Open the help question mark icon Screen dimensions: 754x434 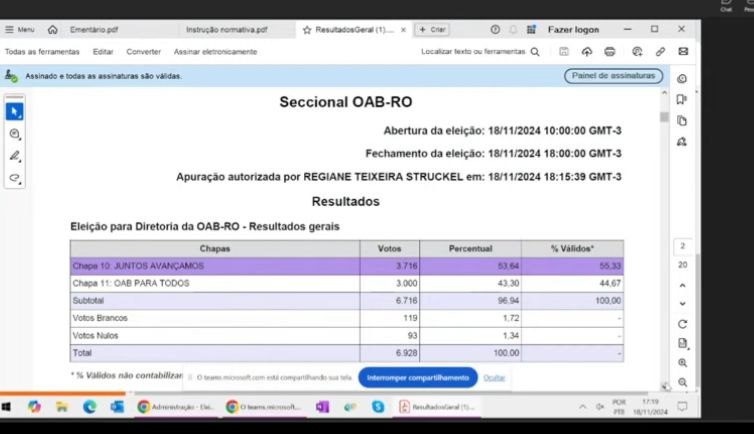point(495,30)
